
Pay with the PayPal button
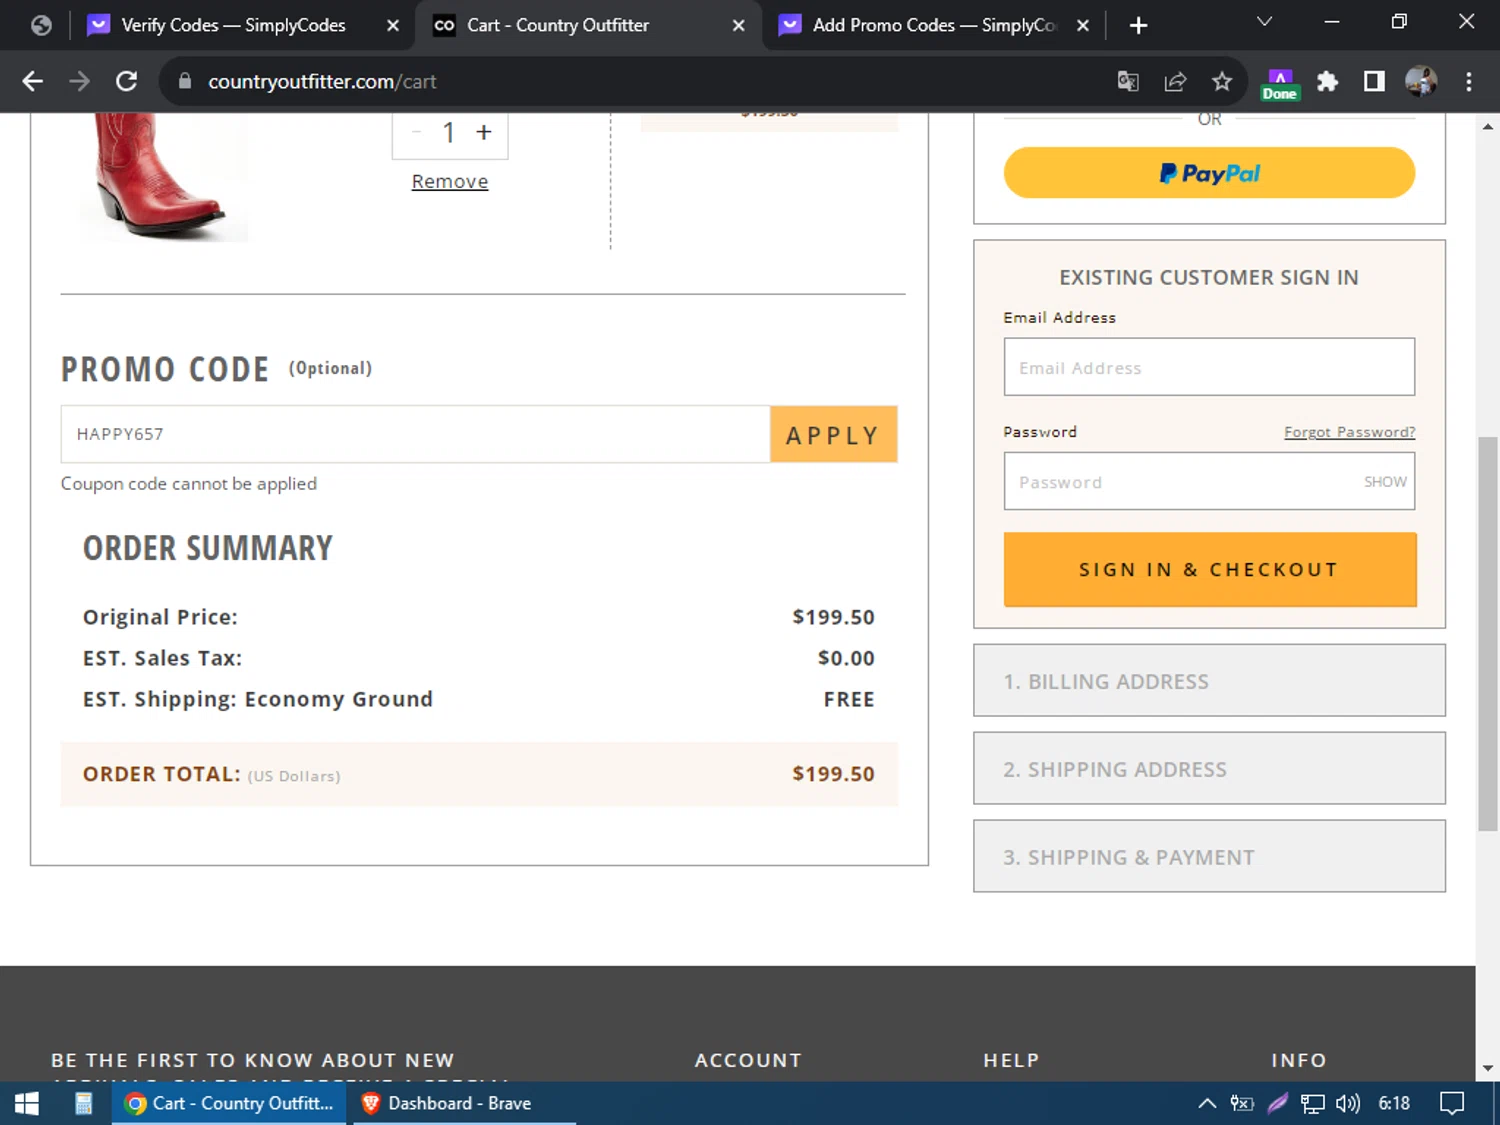coord(1209,173)
